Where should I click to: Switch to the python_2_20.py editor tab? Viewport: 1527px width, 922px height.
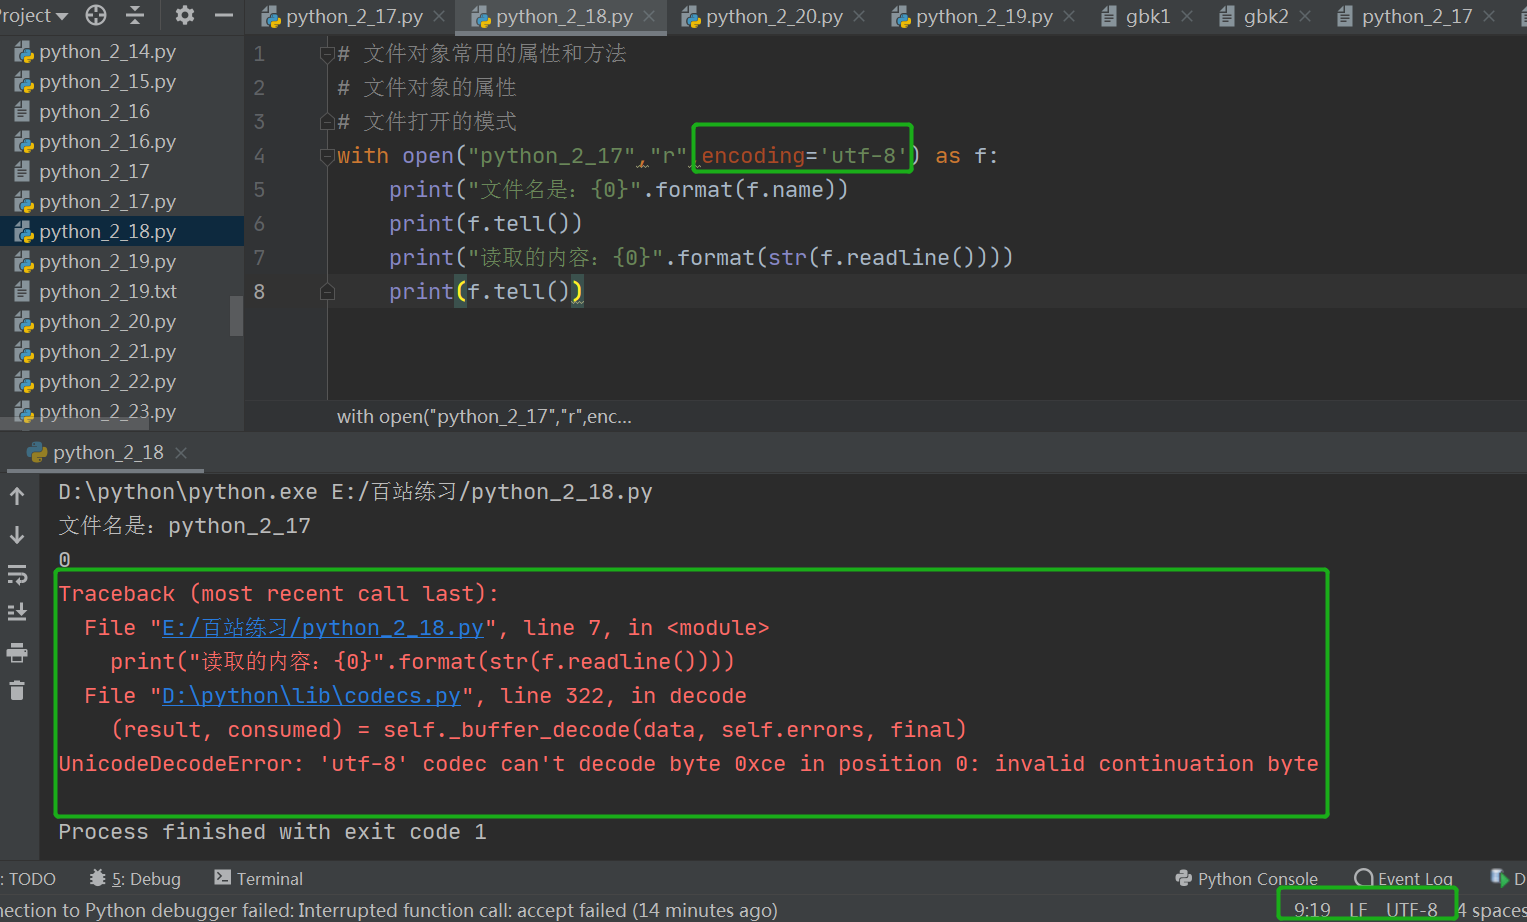point(763,17)
